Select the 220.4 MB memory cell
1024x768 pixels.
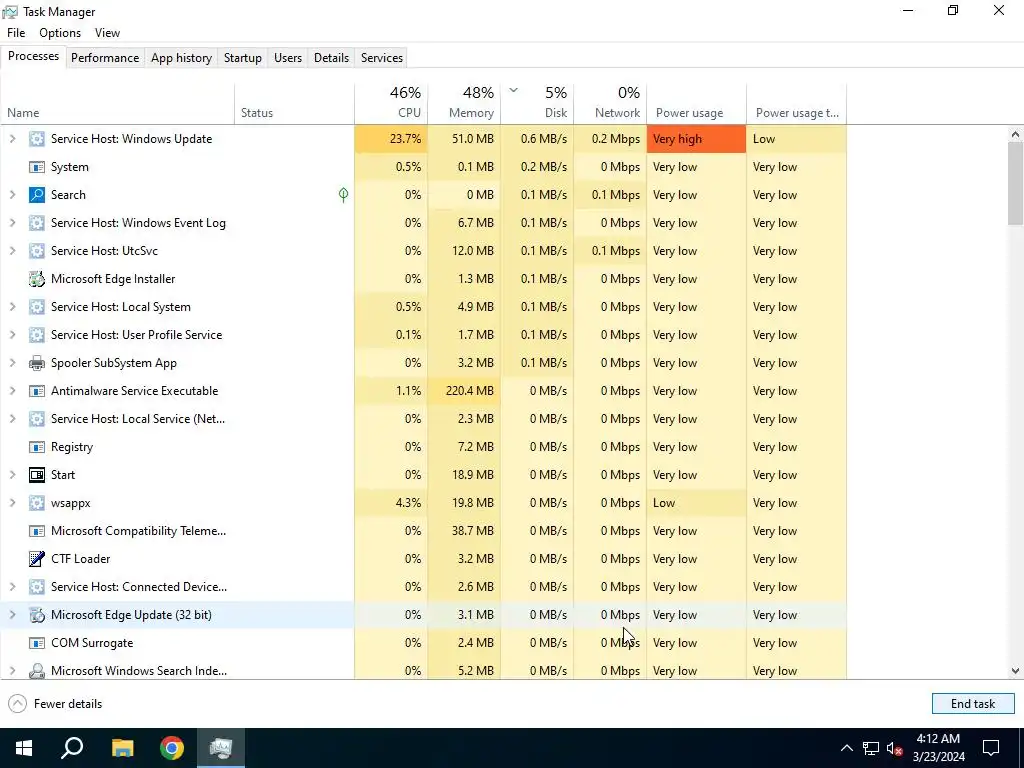464,391
